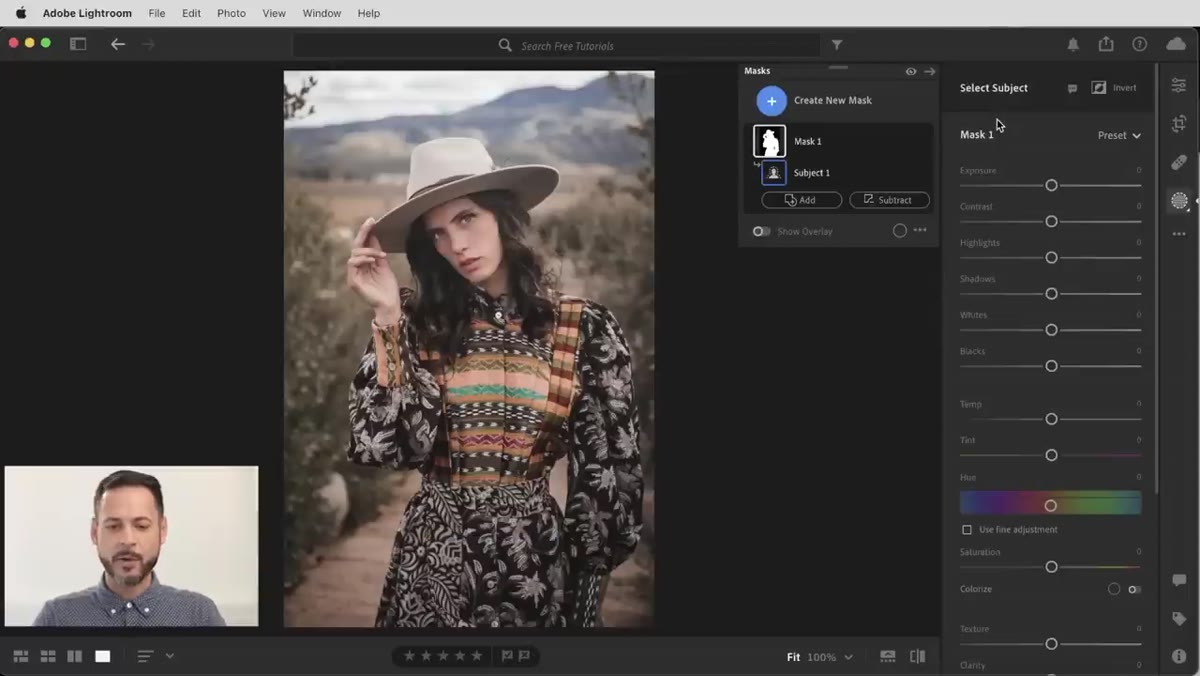Click the Texture slider handle
The width and height of the screenshot is (1200, 676).
(1051, 644)
